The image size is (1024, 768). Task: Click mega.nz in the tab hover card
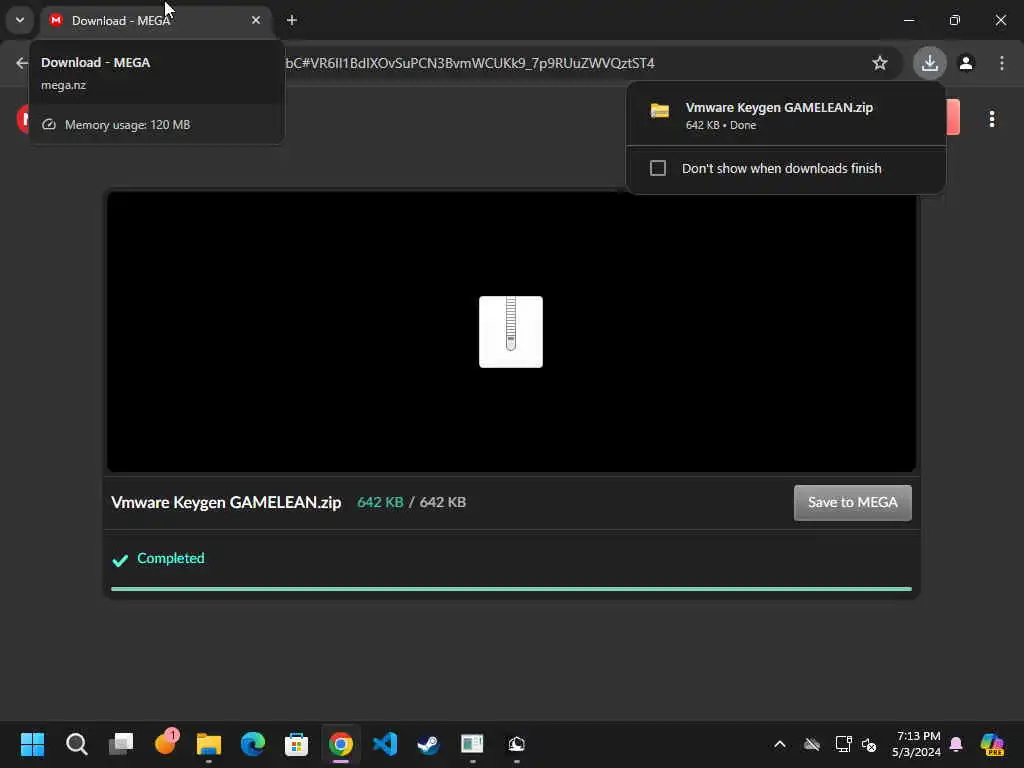pos(63,85)
